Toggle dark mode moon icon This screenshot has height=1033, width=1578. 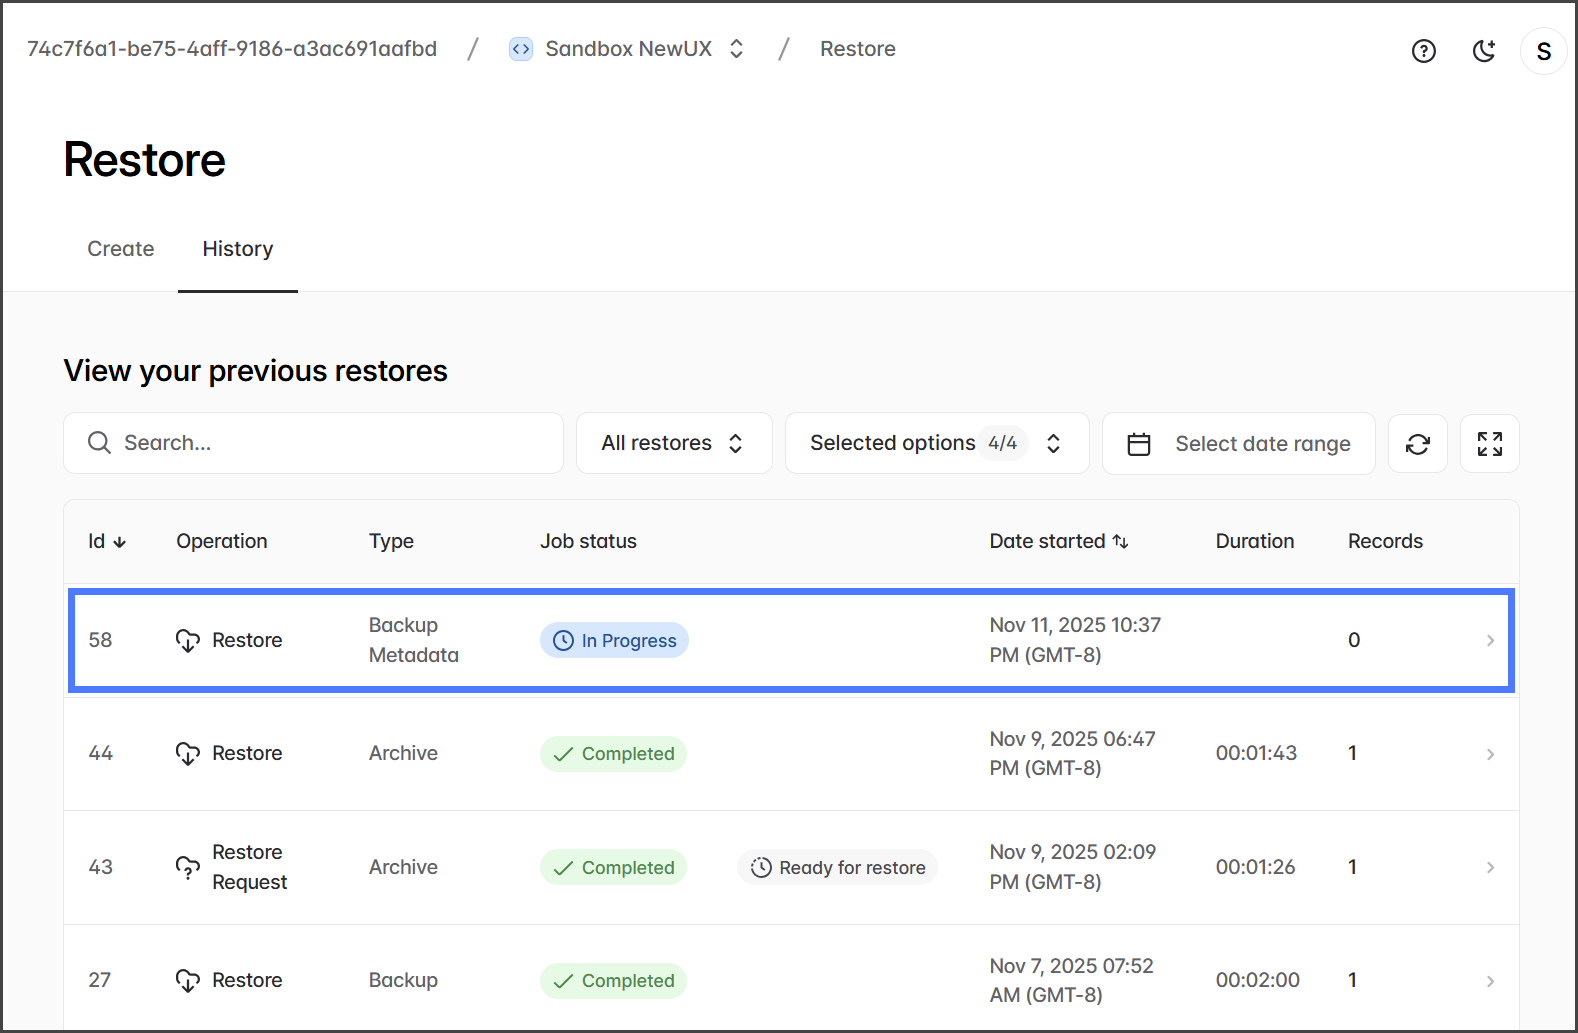point(1484,51)
